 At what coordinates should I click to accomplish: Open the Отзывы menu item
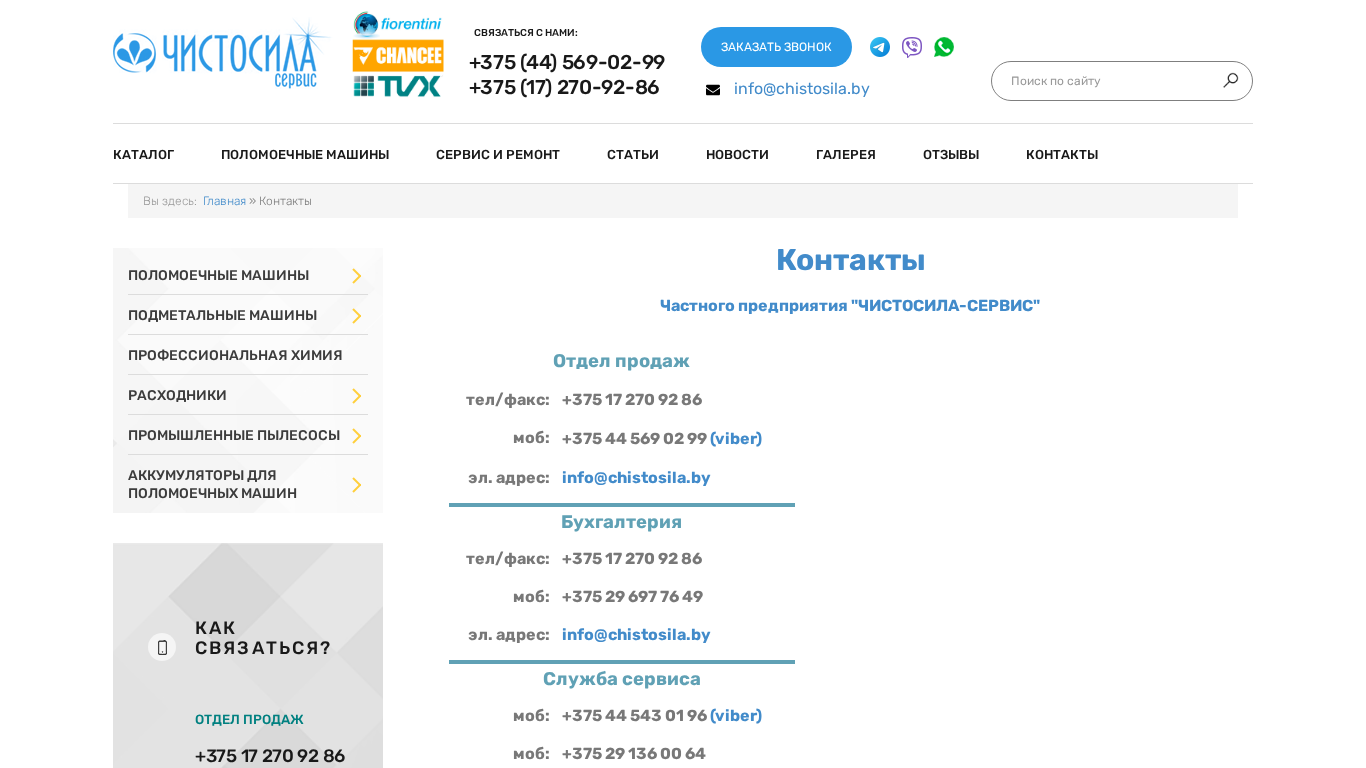pyautogui.click(x=951, y=155)
